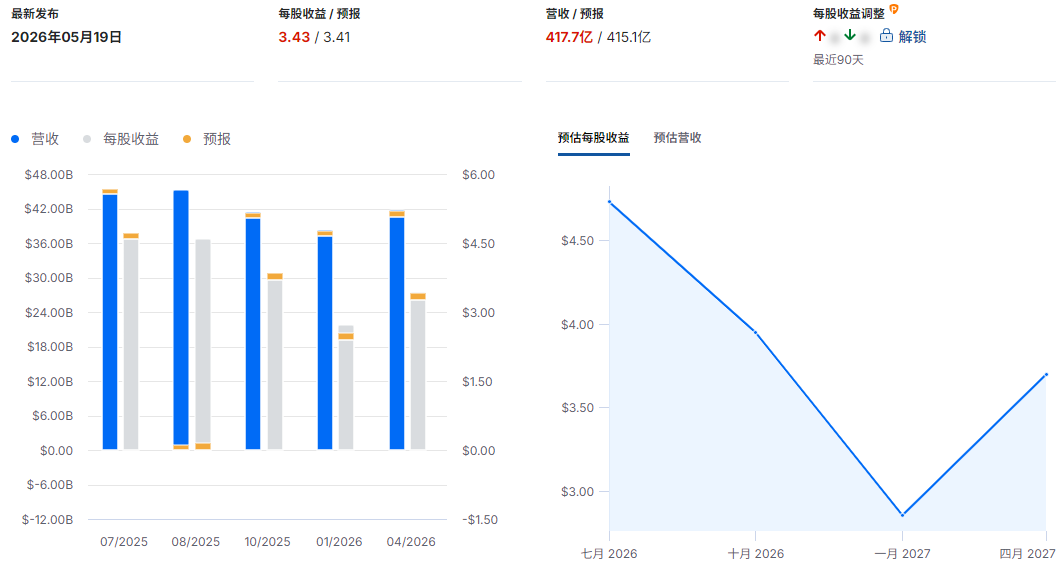Image resolution: width=1062 pixels, height=569 pixels.
Task: Click the actual revenue 417.7亿
Action: (569, 37)
